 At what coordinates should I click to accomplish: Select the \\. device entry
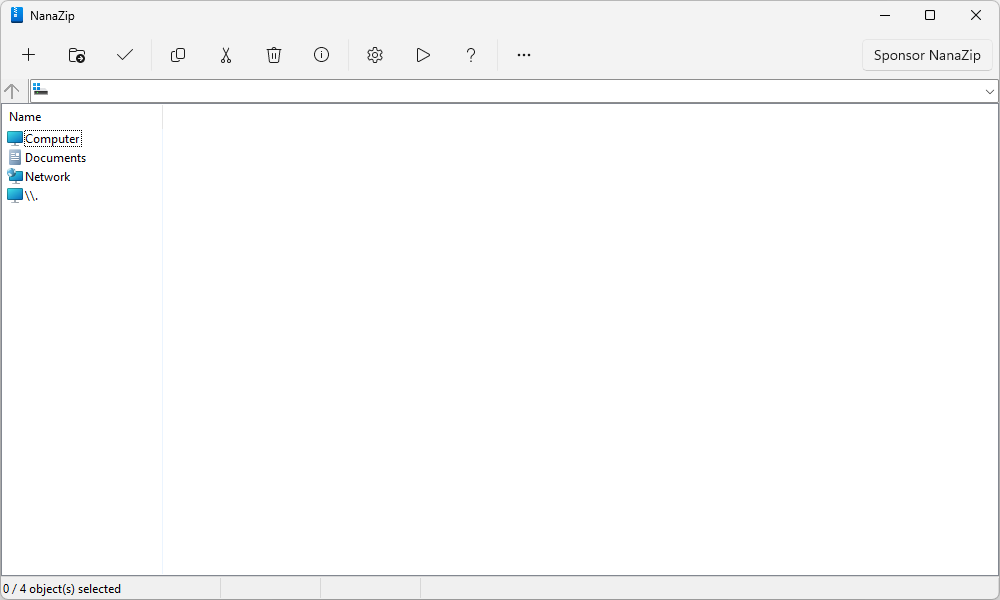(x=31, y=196)
